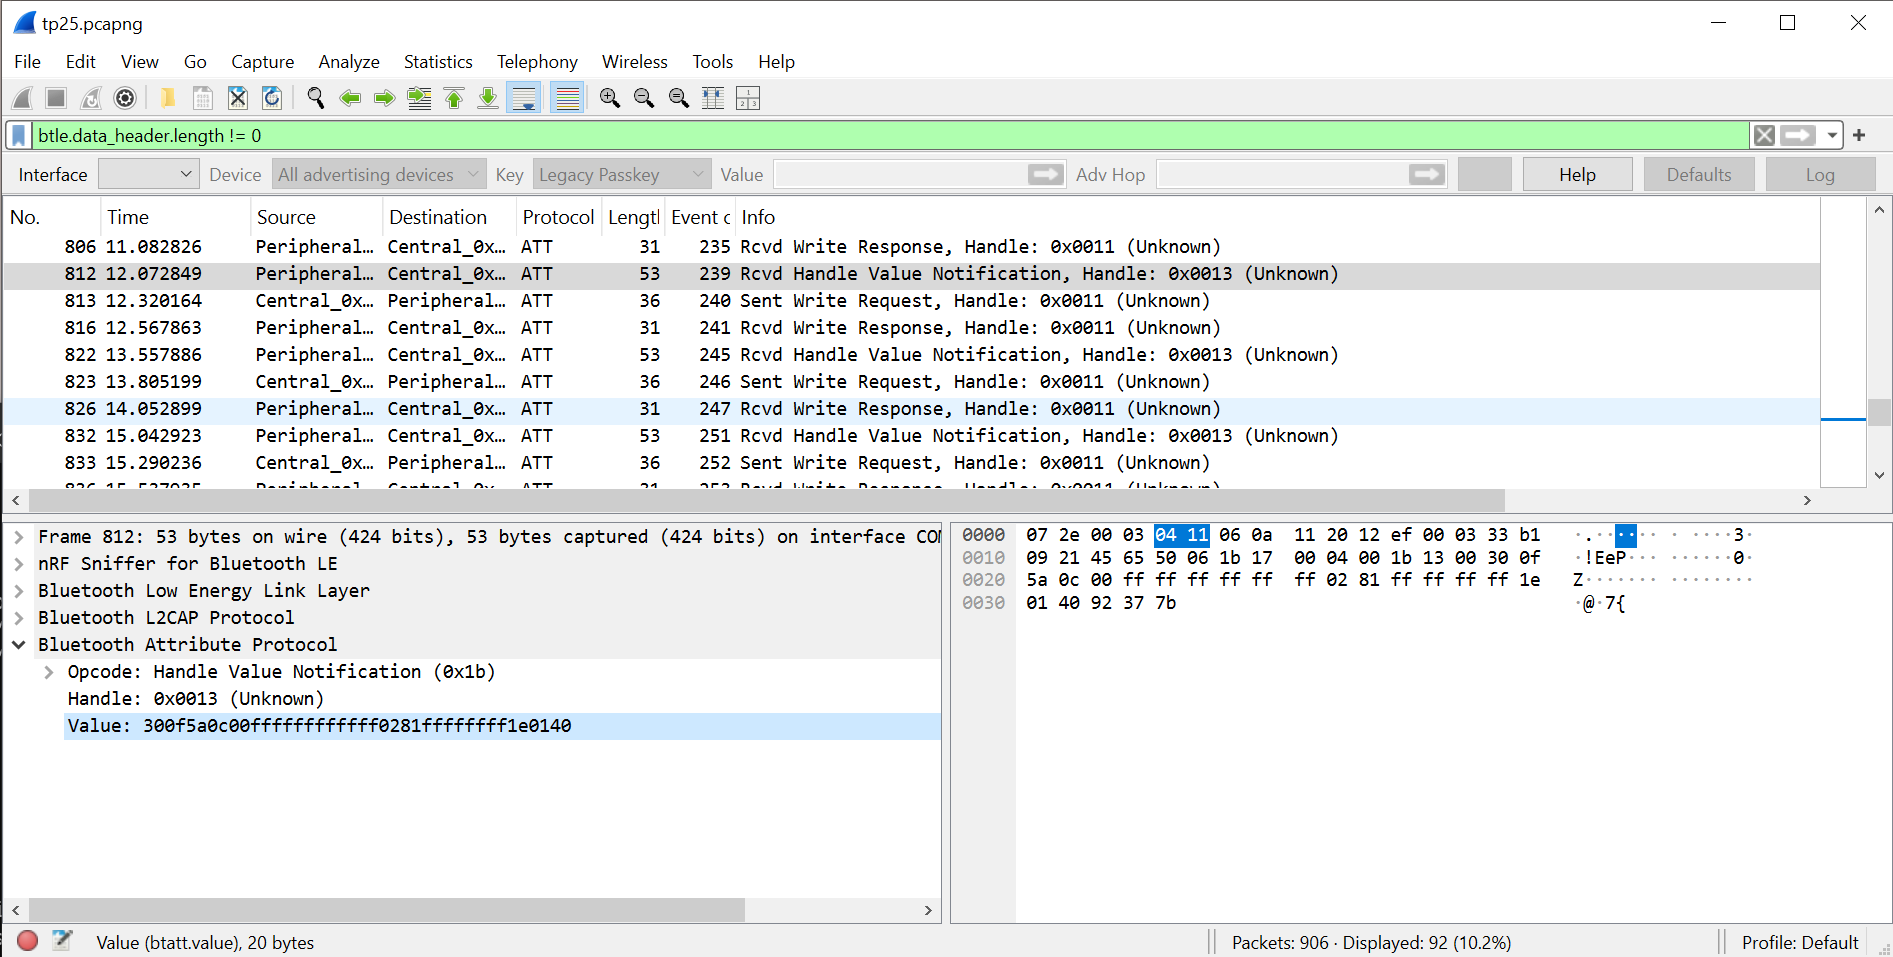Open the Key type Legacy Passkey dropdown
This screenshot has height=957, width=1893.
coord(621,175)
